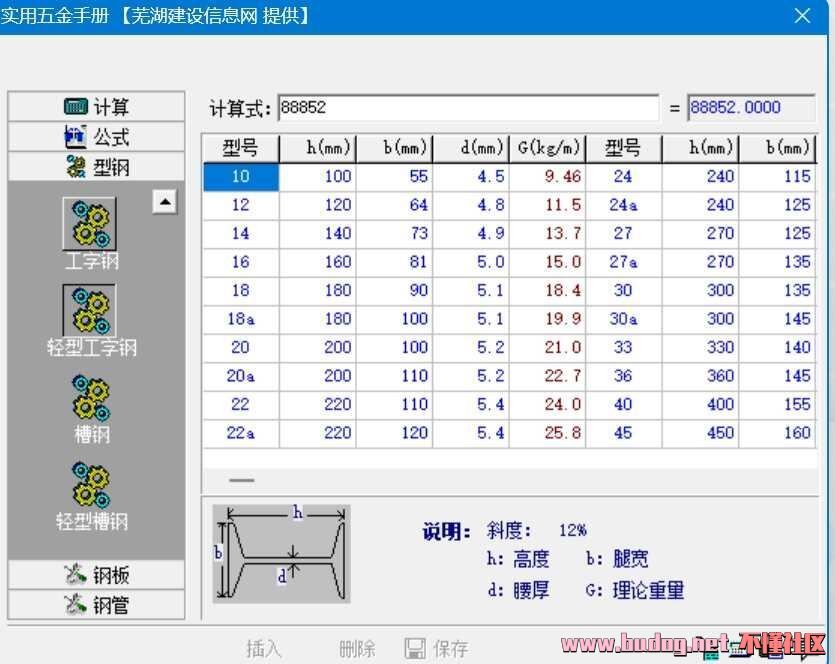
Task: Select the 轻型工字钢 light I-beam icon
Action: point(89,311)
